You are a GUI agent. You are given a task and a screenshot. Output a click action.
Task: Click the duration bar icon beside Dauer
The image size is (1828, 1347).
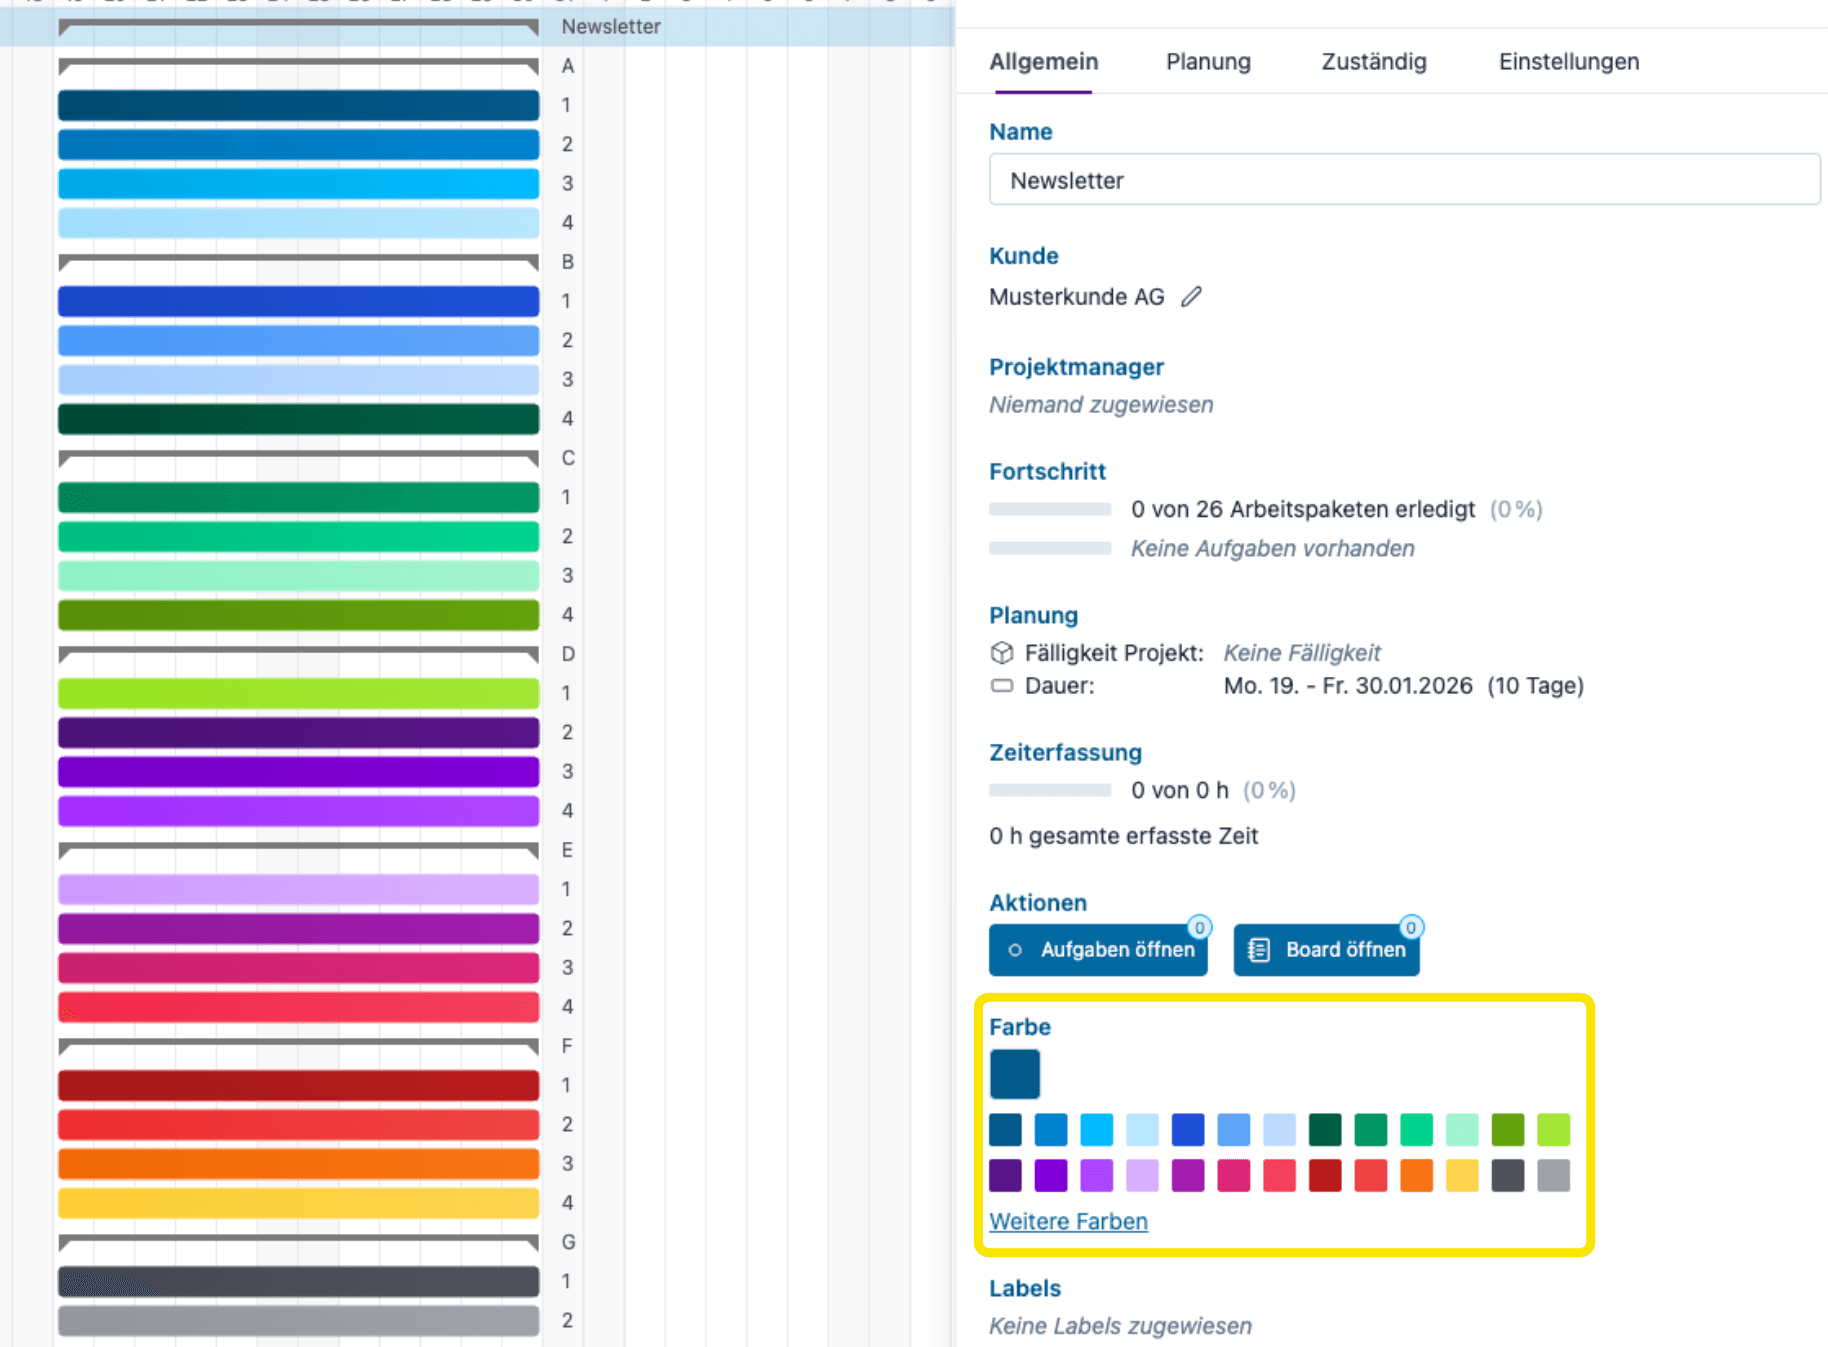1001,686
